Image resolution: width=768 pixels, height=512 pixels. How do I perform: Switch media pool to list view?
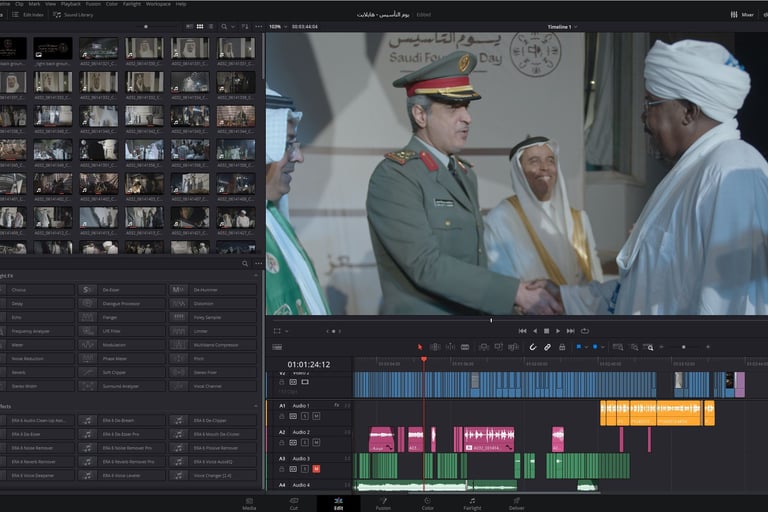(211, 26)
